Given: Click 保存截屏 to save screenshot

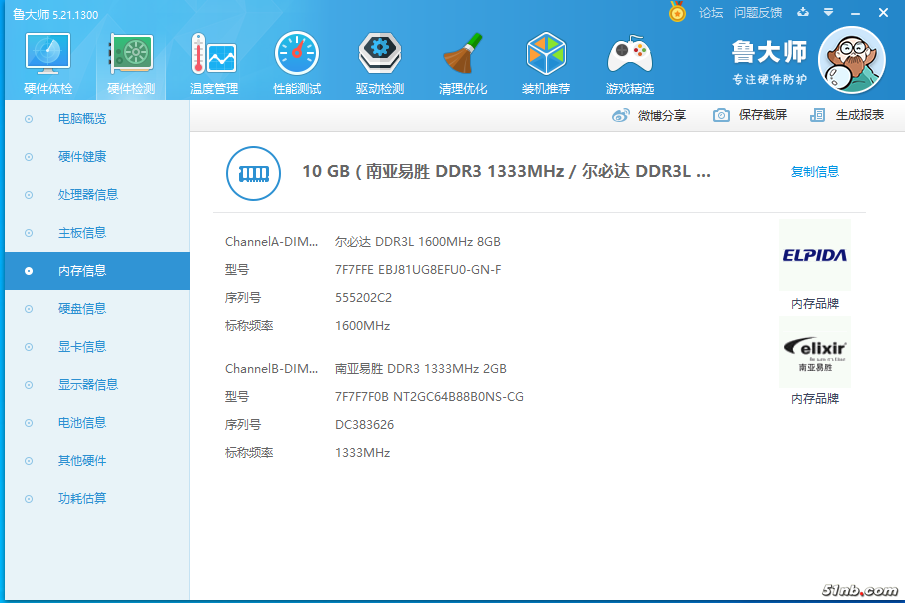Looking at the screenshot, I should (750, 115).
